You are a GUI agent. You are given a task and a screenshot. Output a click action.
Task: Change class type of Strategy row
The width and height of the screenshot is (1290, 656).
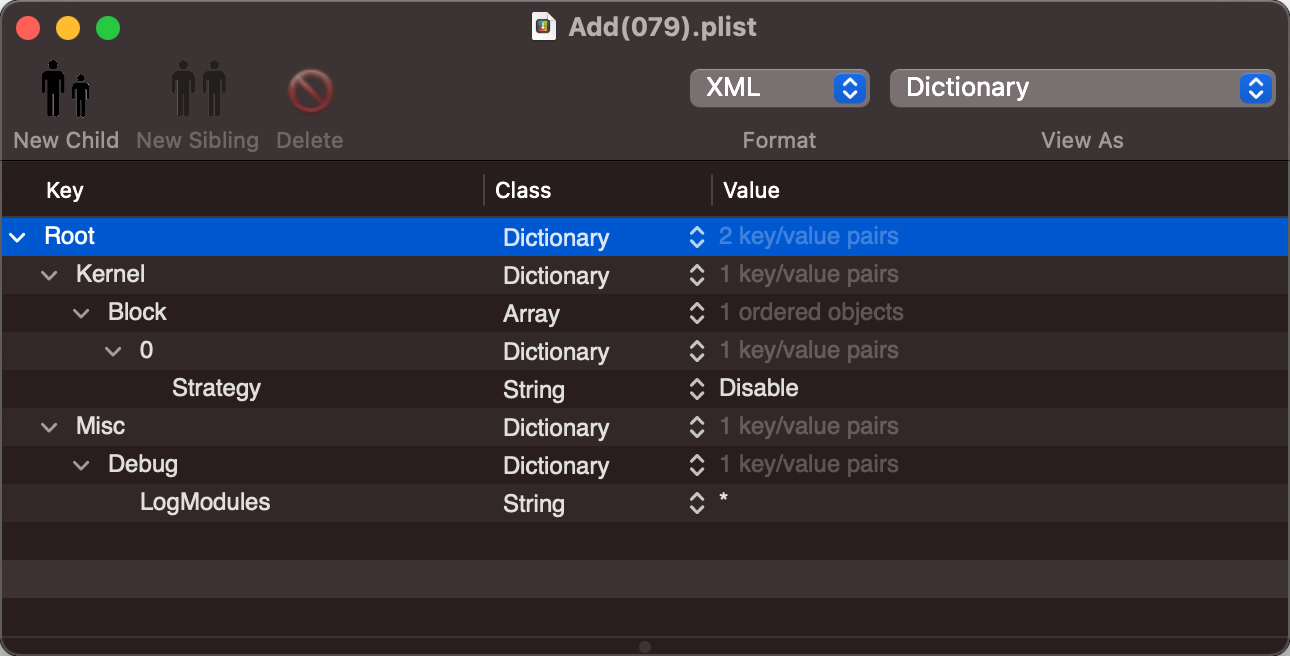tap(697, 389)
